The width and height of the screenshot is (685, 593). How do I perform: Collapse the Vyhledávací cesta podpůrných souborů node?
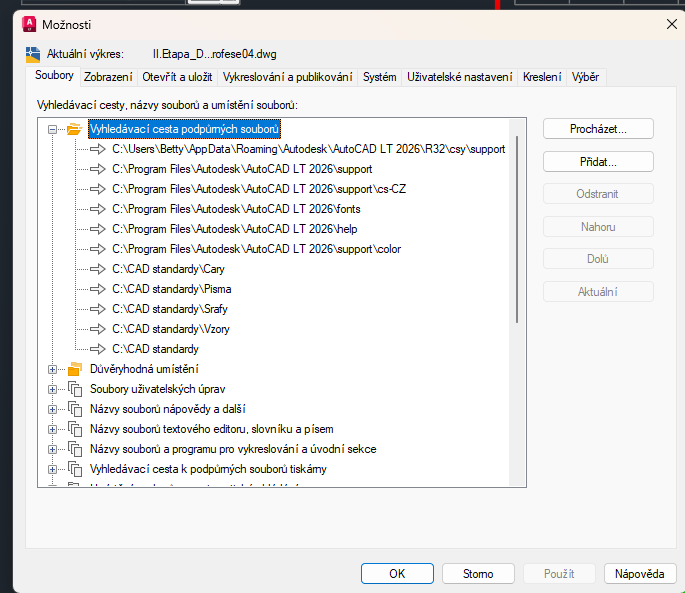[53, 129]
